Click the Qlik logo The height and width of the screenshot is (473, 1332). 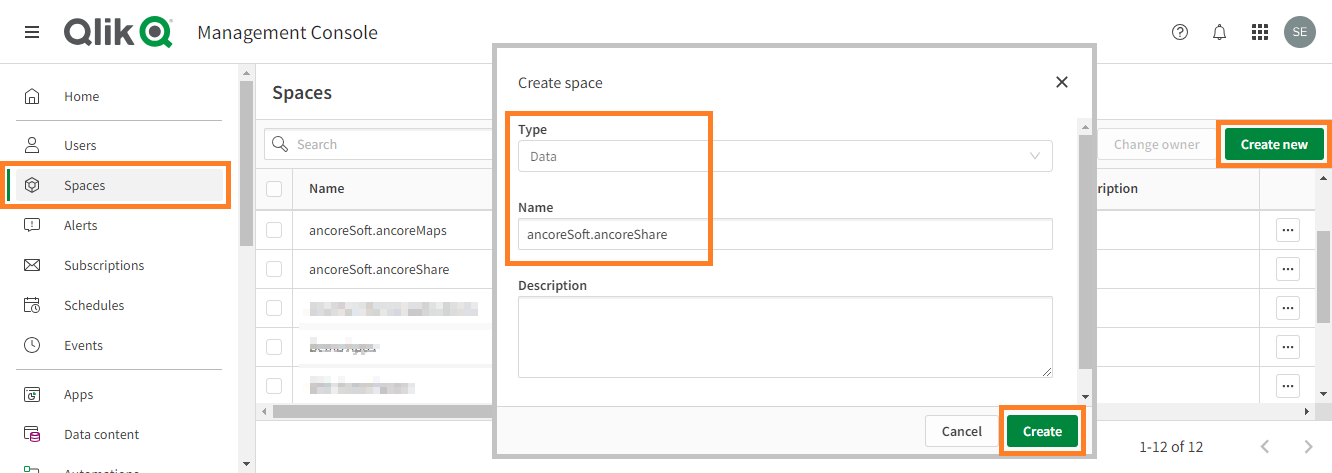tap(118, 32)
